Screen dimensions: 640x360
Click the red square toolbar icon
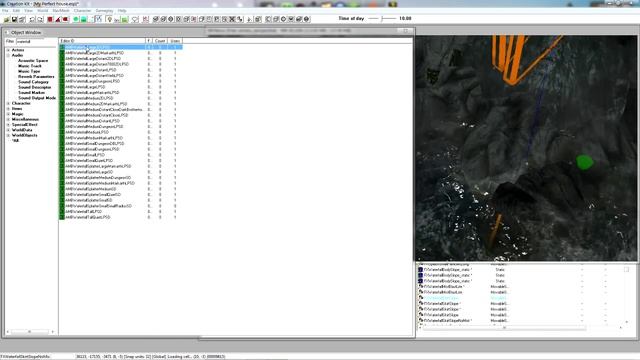tap(50, 19)
